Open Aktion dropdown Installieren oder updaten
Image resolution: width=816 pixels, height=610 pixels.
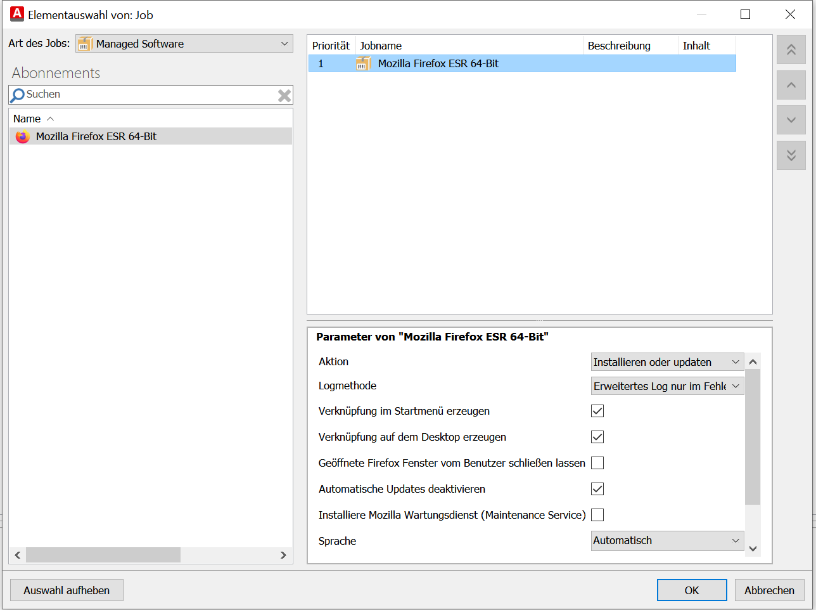click(667, 362)
